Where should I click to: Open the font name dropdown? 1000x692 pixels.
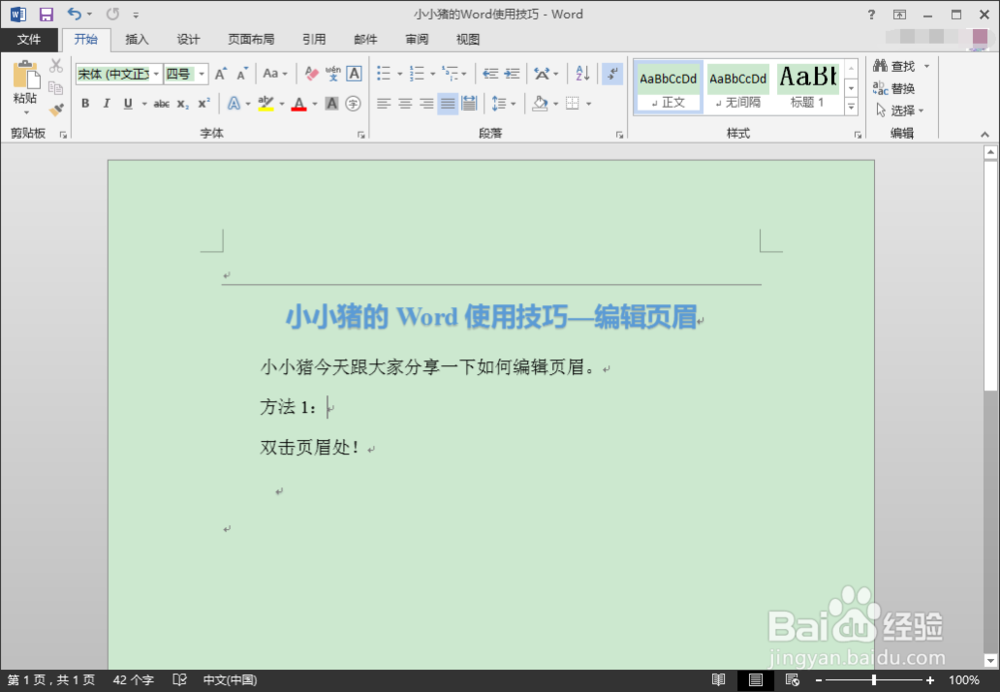coord(156,74)
